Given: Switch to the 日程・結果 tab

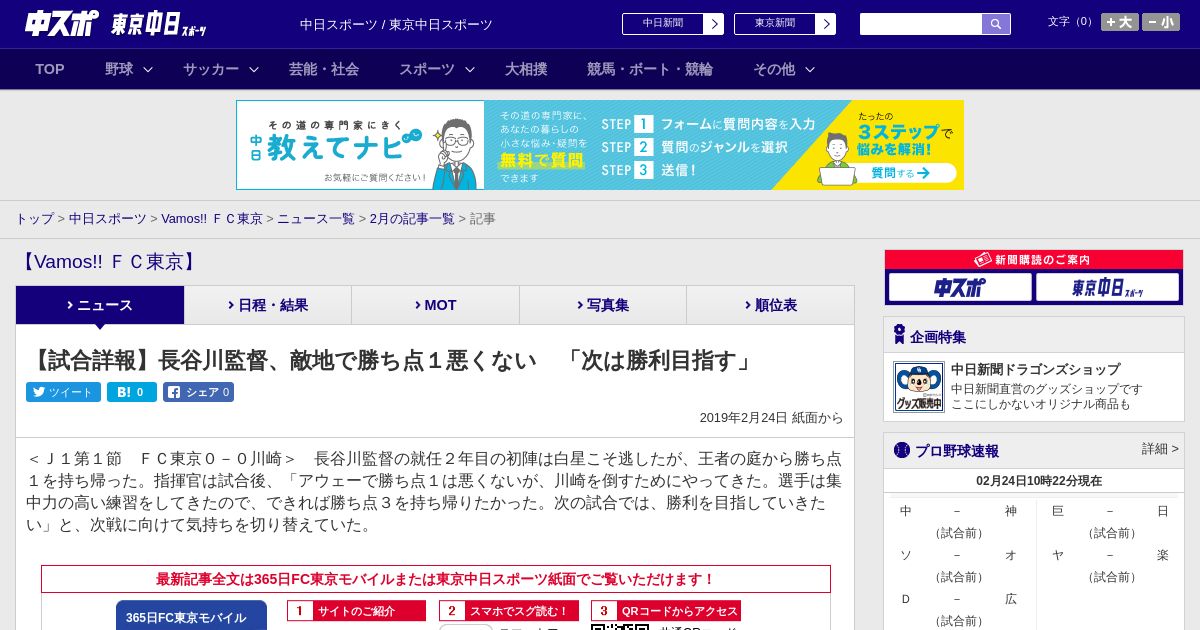Looking at the screenshot, I should (268, 305).
